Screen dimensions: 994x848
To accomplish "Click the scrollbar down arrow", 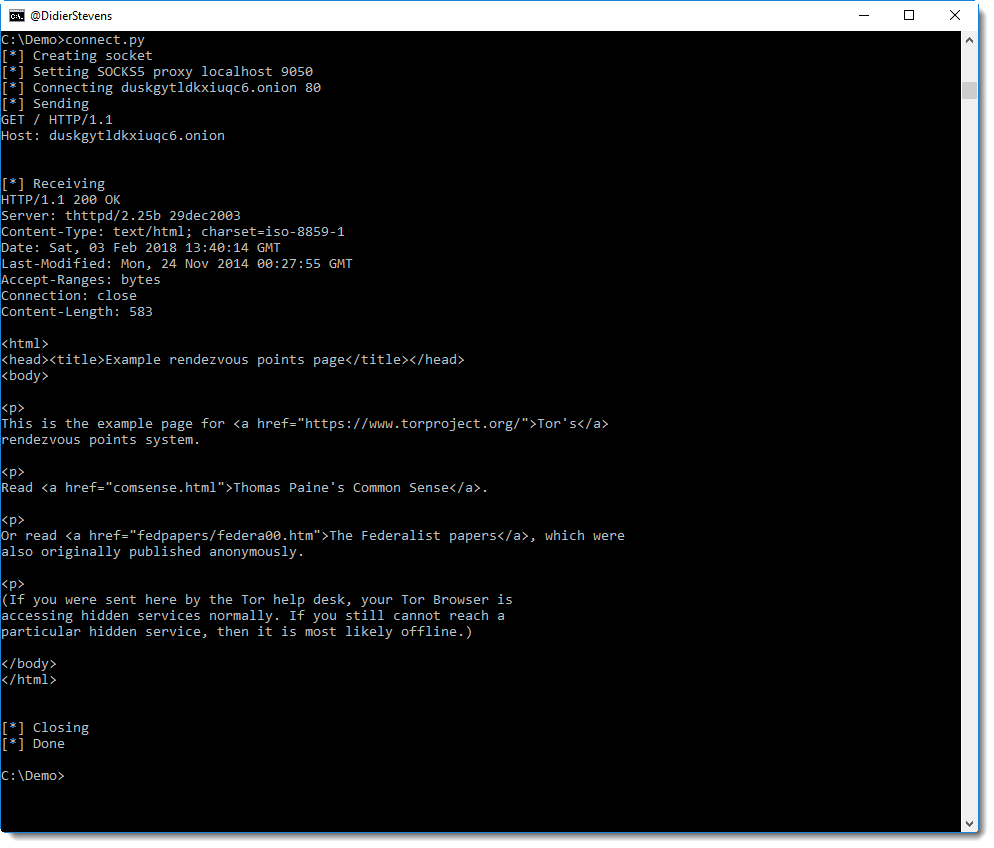I will (969, 823).
